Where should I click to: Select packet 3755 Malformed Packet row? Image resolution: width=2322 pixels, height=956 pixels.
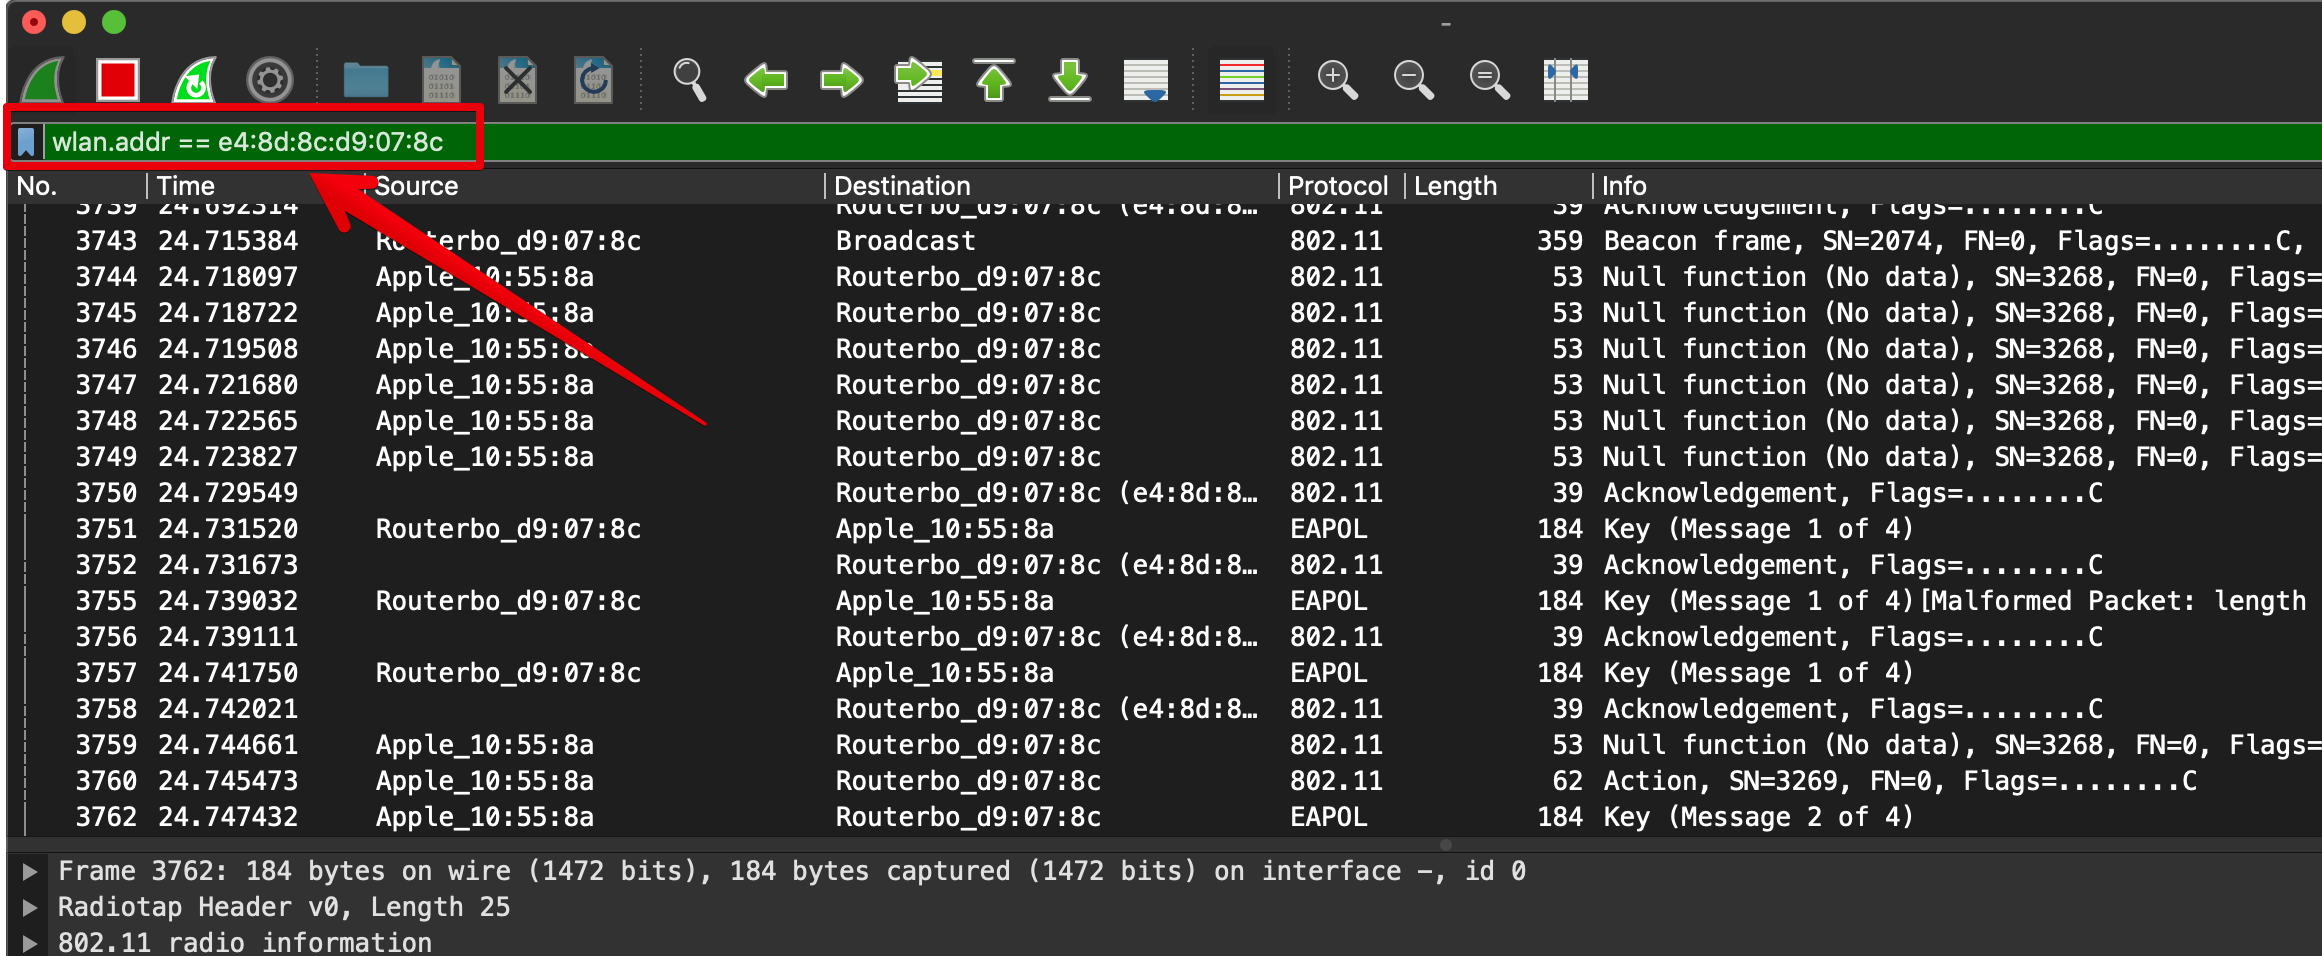1165,601
